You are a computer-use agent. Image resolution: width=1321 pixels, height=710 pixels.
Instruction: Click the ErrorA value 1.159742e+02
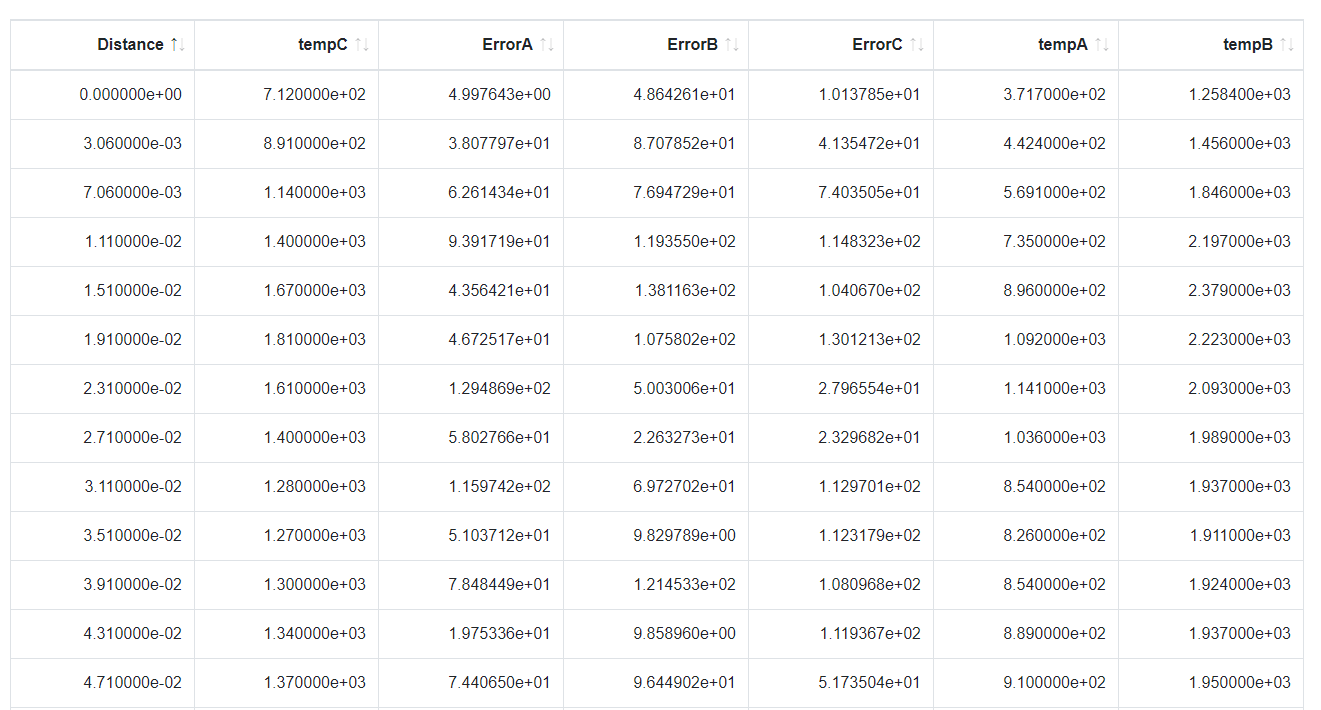point(499,487)
